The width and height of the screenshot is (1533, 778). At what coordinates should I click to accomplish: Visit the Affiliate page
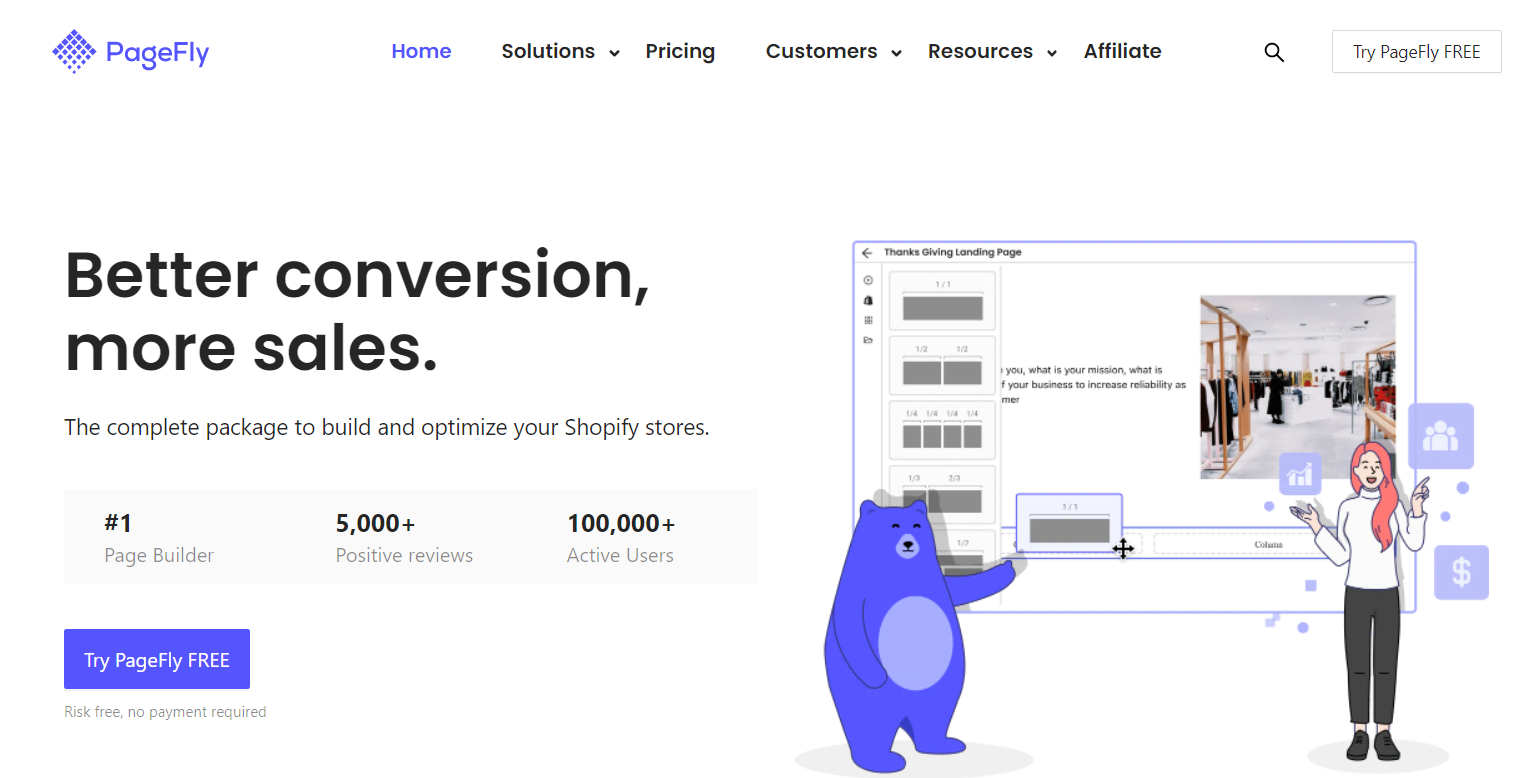pos(1122,51)
